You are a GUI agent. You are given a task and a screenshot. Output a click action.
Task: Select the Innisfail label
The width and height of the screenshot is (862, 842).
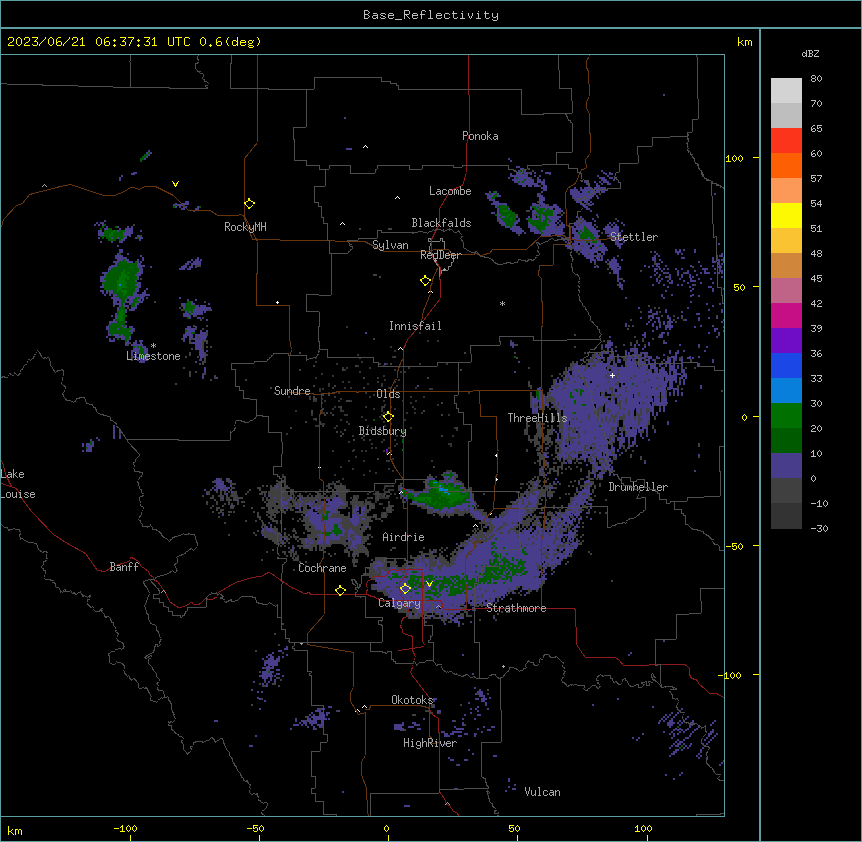(415, 326)
